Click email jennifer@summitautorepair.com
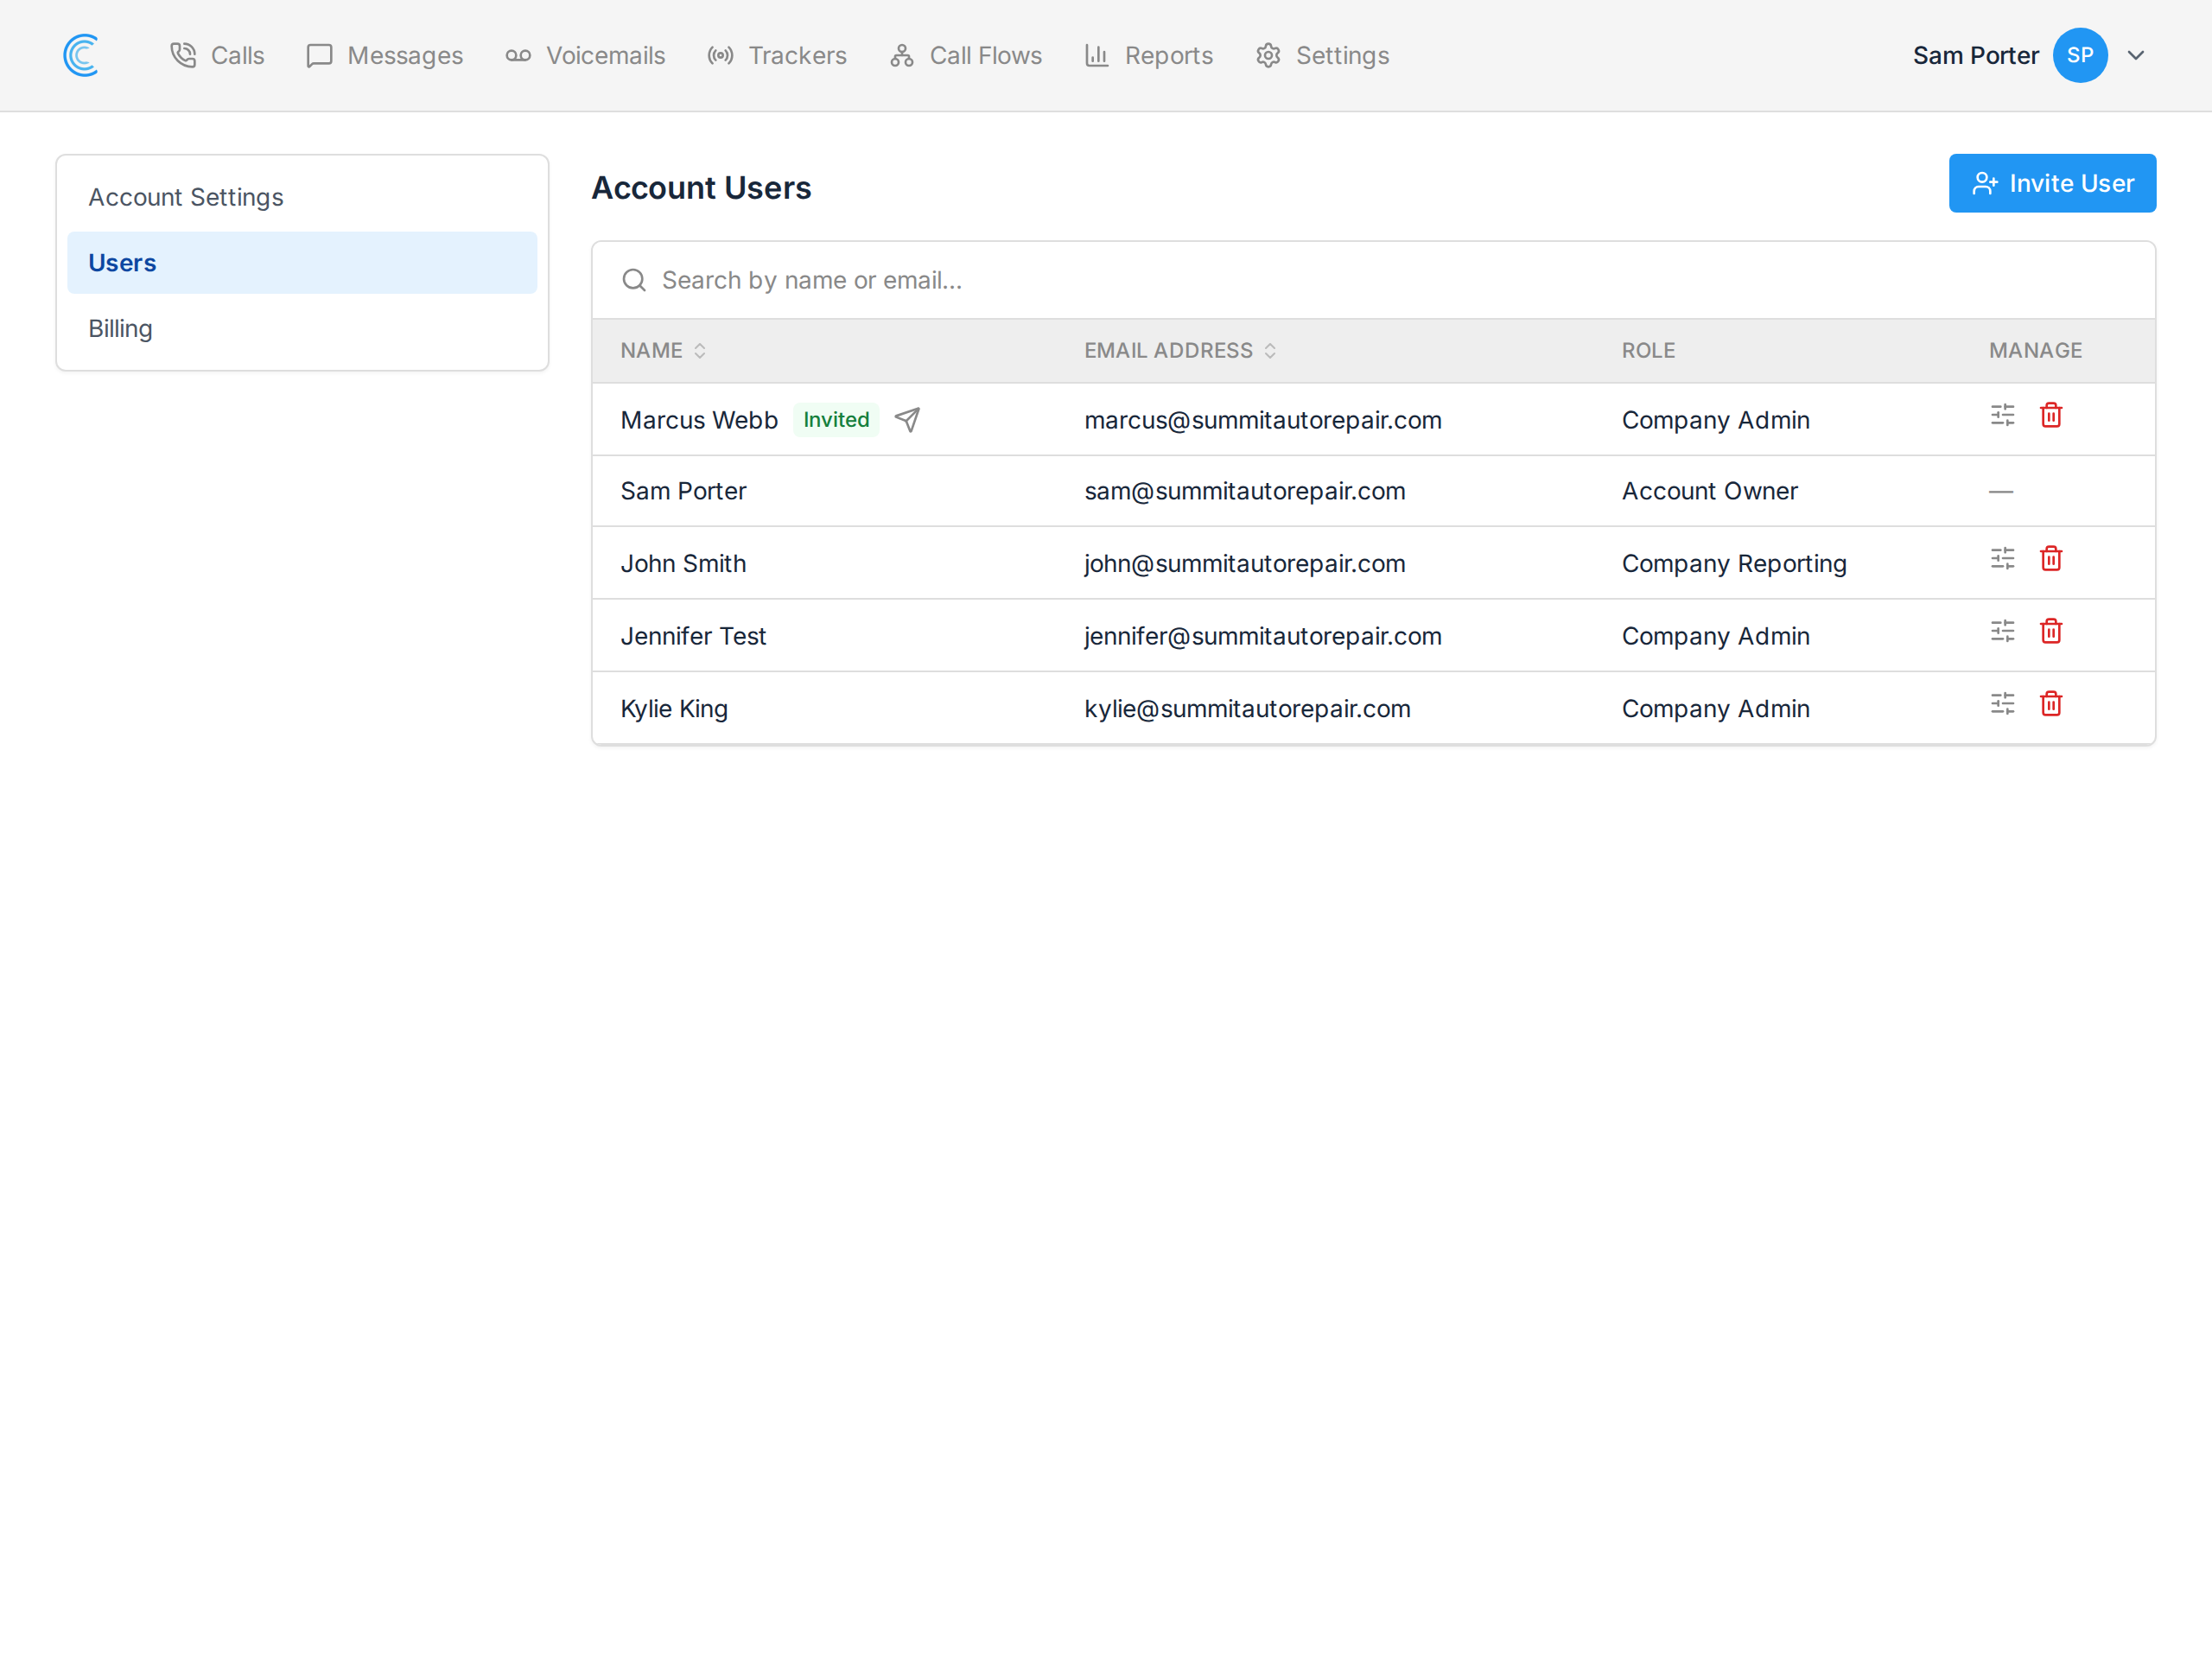 click(x=1263, y=636)
